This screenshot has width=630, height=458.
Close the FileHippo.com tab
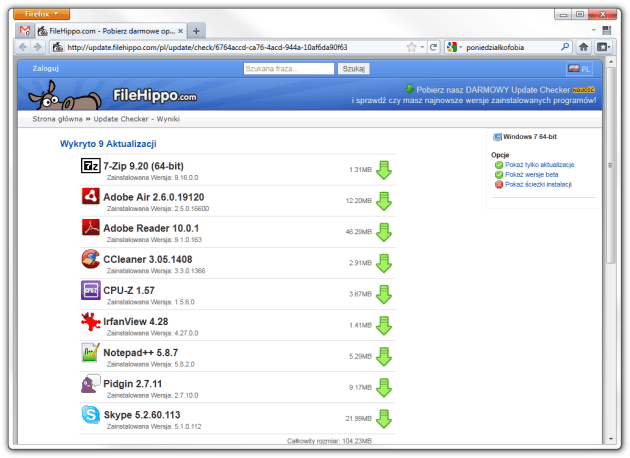[x=180, y=31]
